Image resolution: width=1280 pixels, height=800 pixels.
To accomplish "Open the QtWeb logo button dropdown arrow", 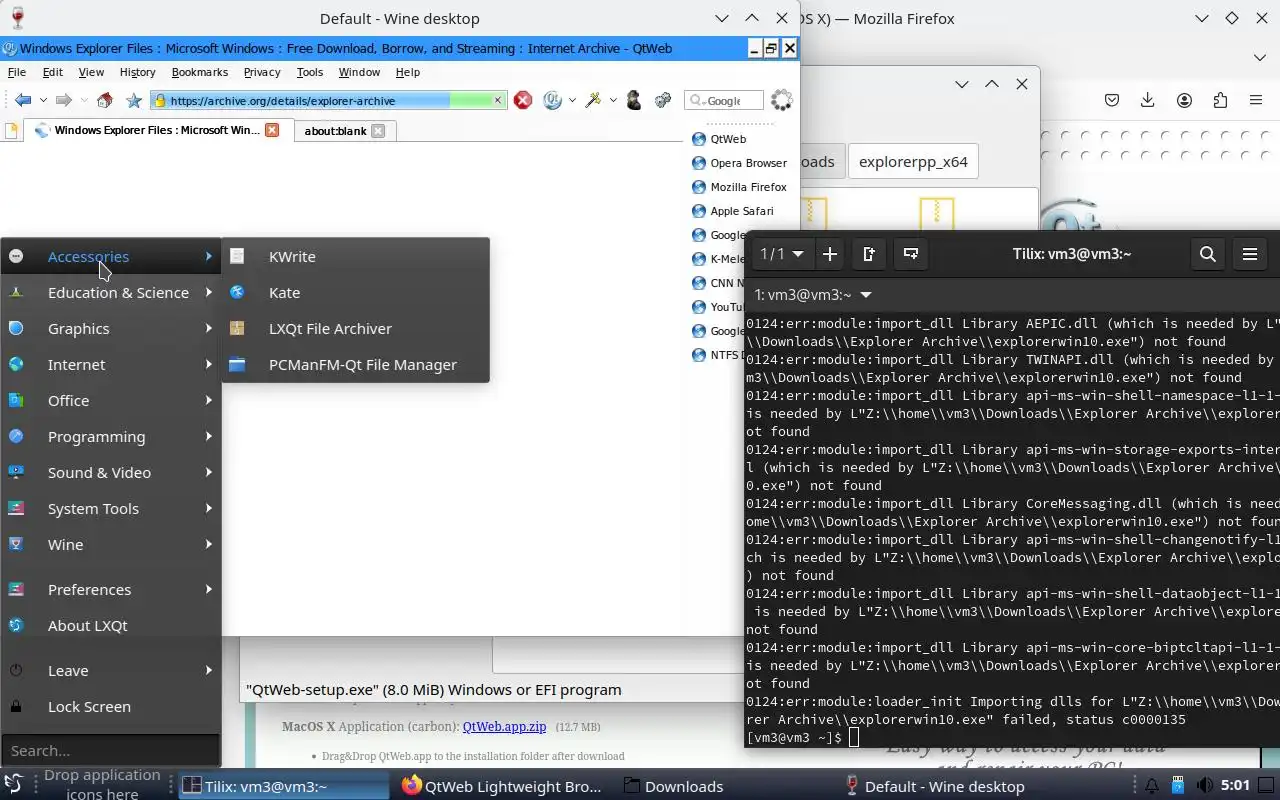I will click(x=572, y=100).
